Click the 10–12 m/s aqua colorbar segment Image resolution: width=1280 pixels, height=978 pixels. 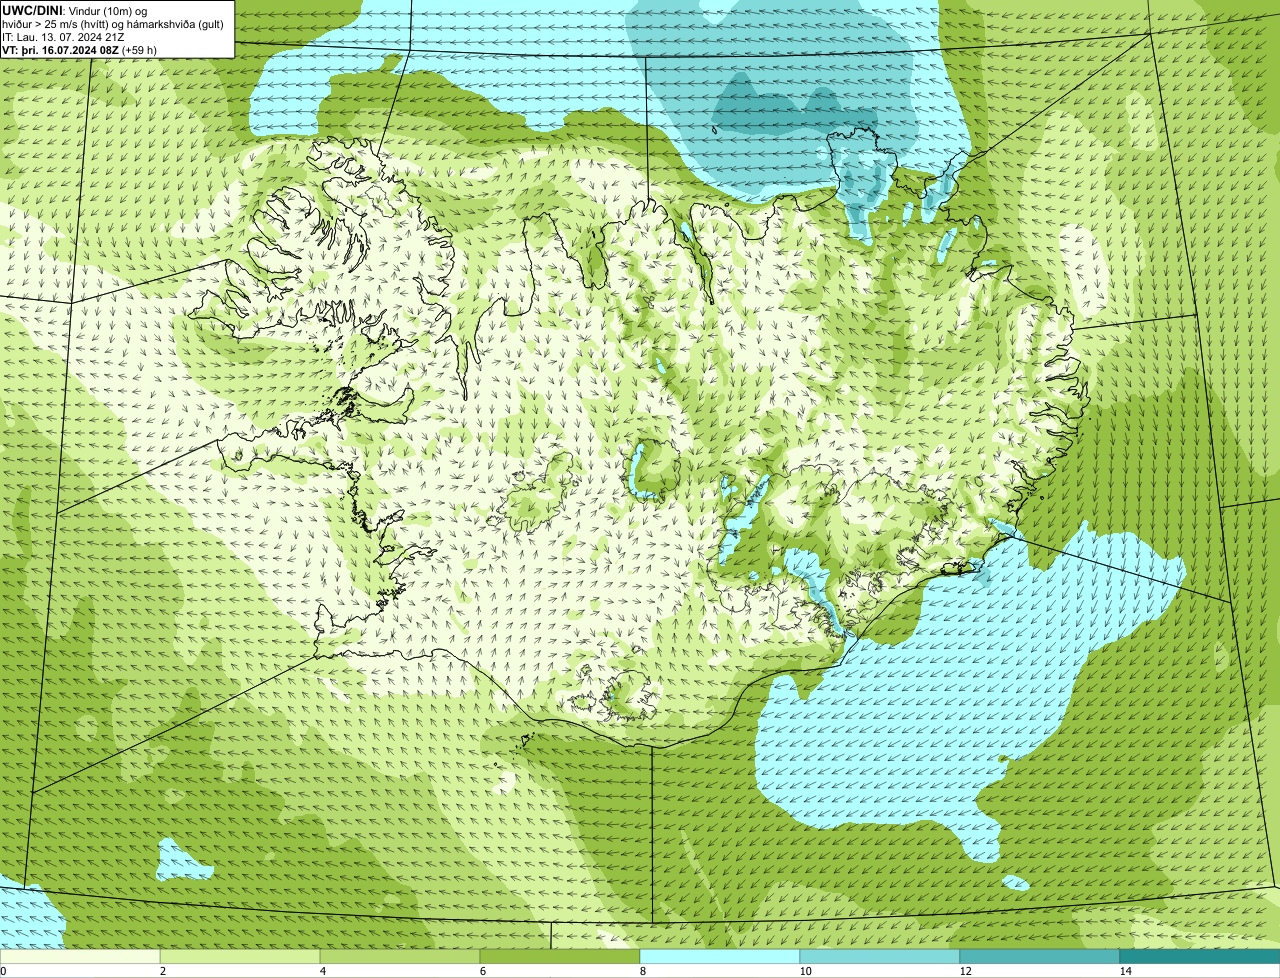point(880,956)
